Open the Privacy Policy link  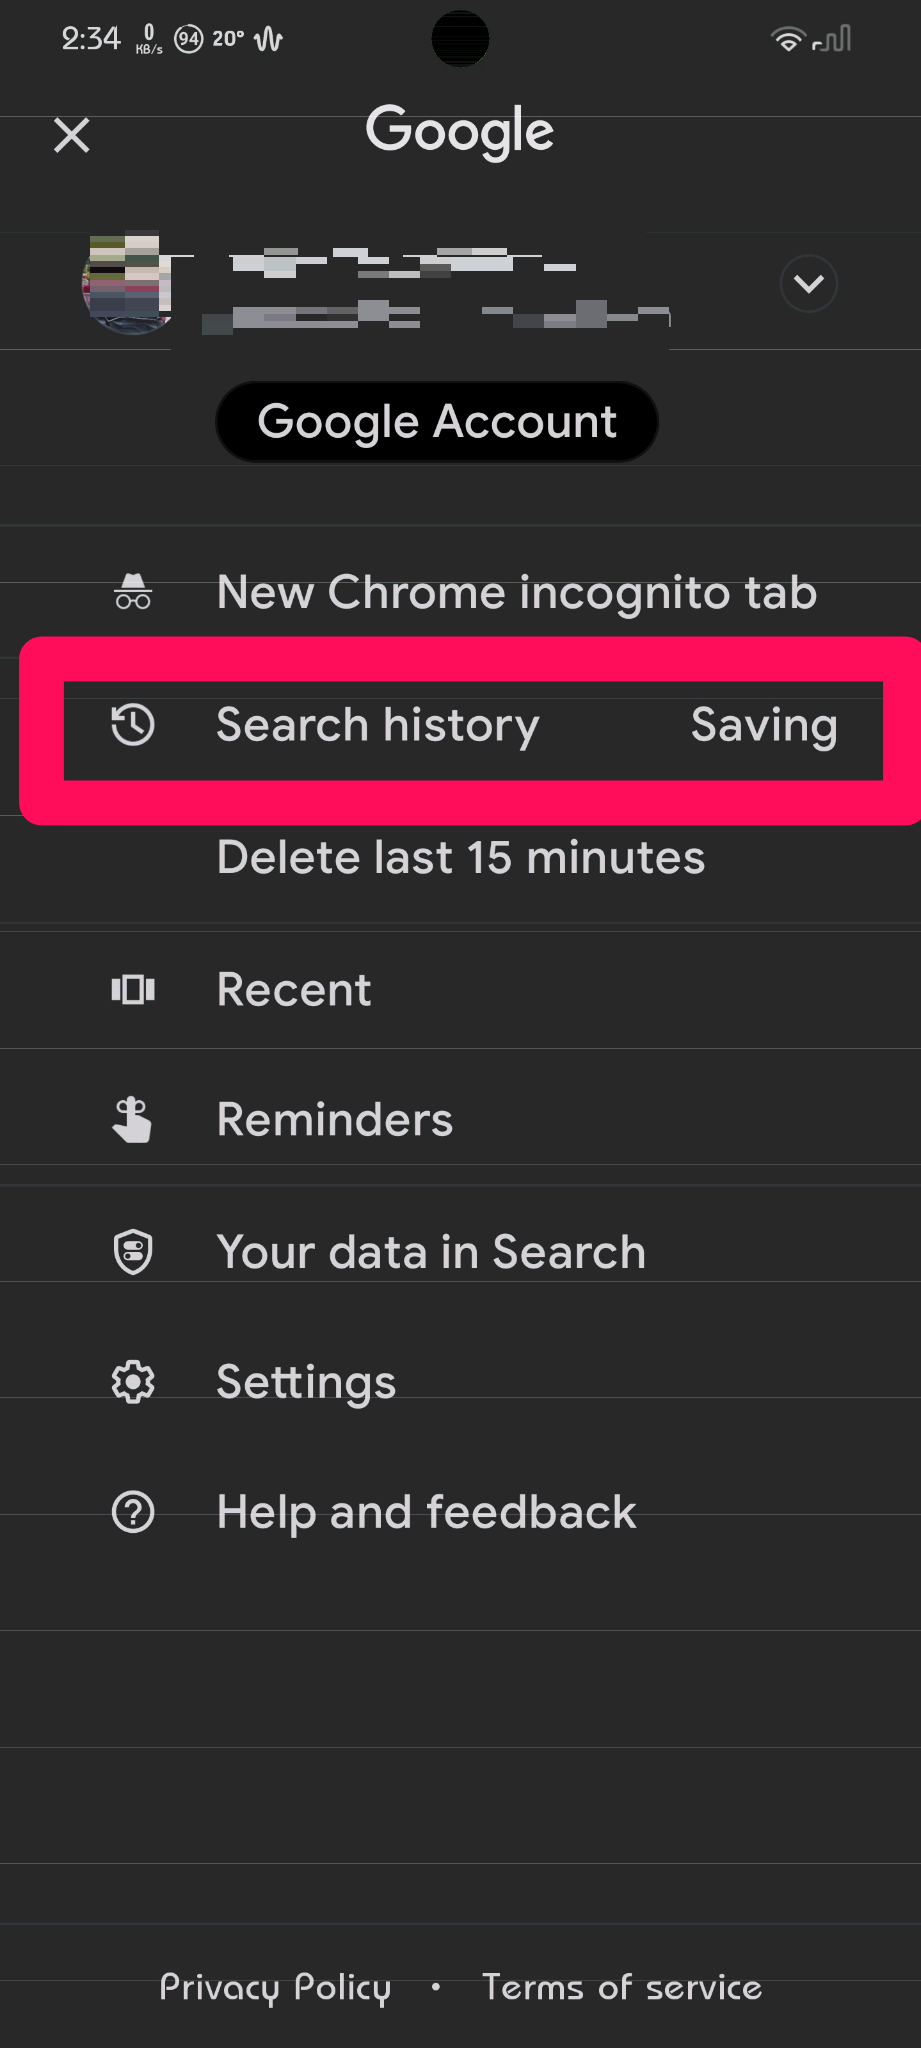[x=276, y=1988]
